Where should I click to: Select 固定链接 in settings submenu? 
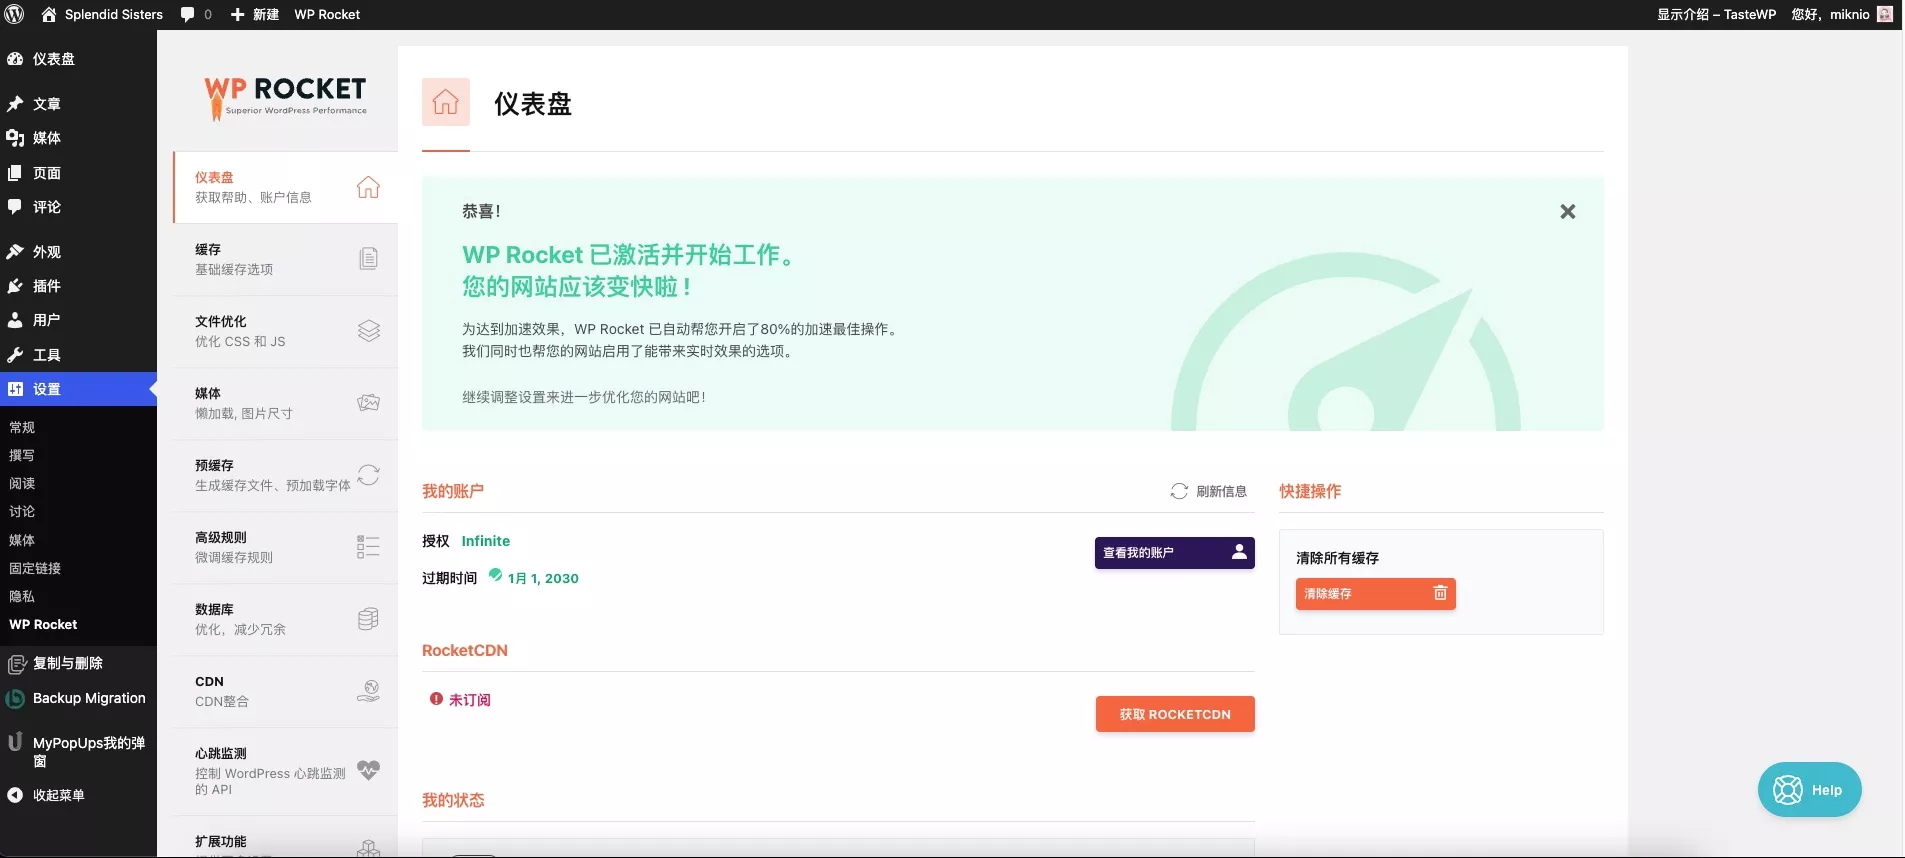click(x=35, y=568)
